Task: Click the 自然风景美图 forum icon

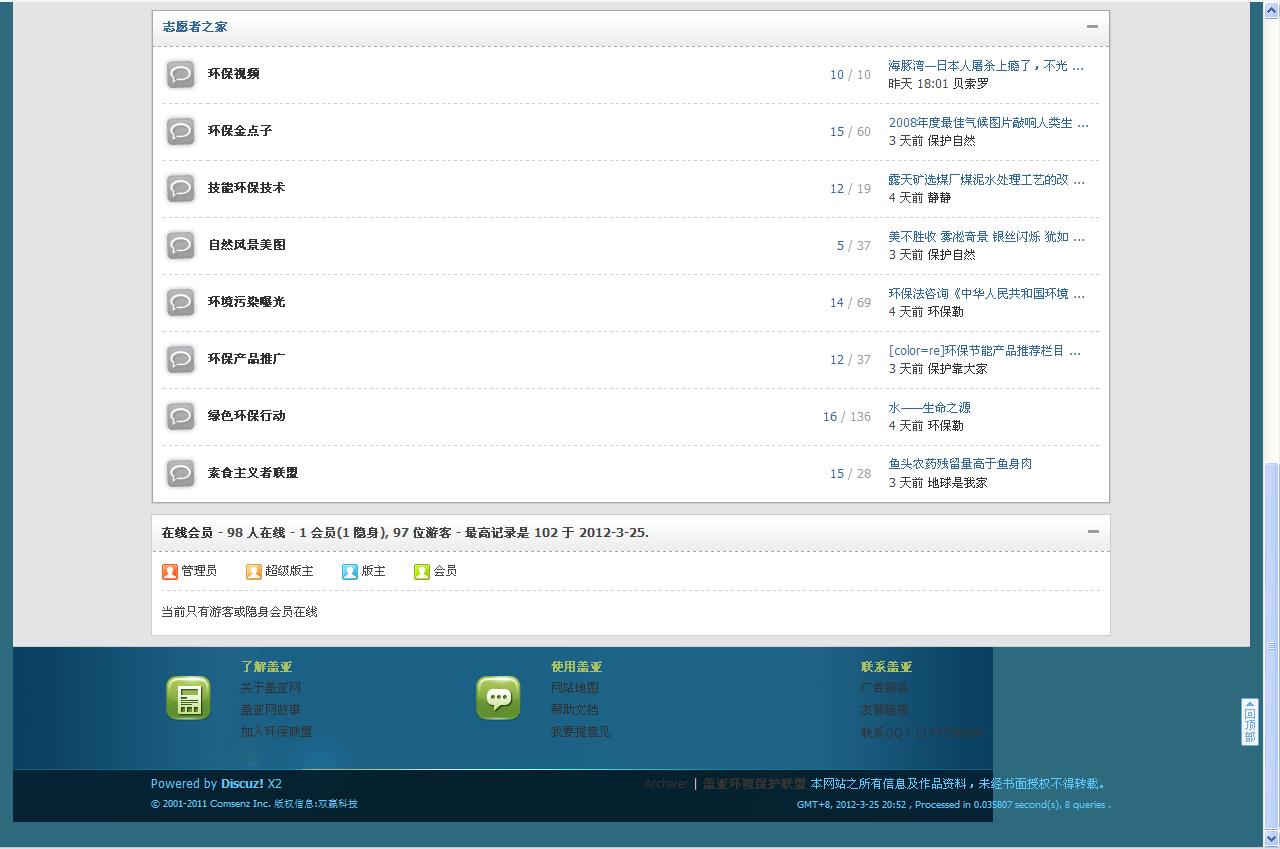Action: 180,245
